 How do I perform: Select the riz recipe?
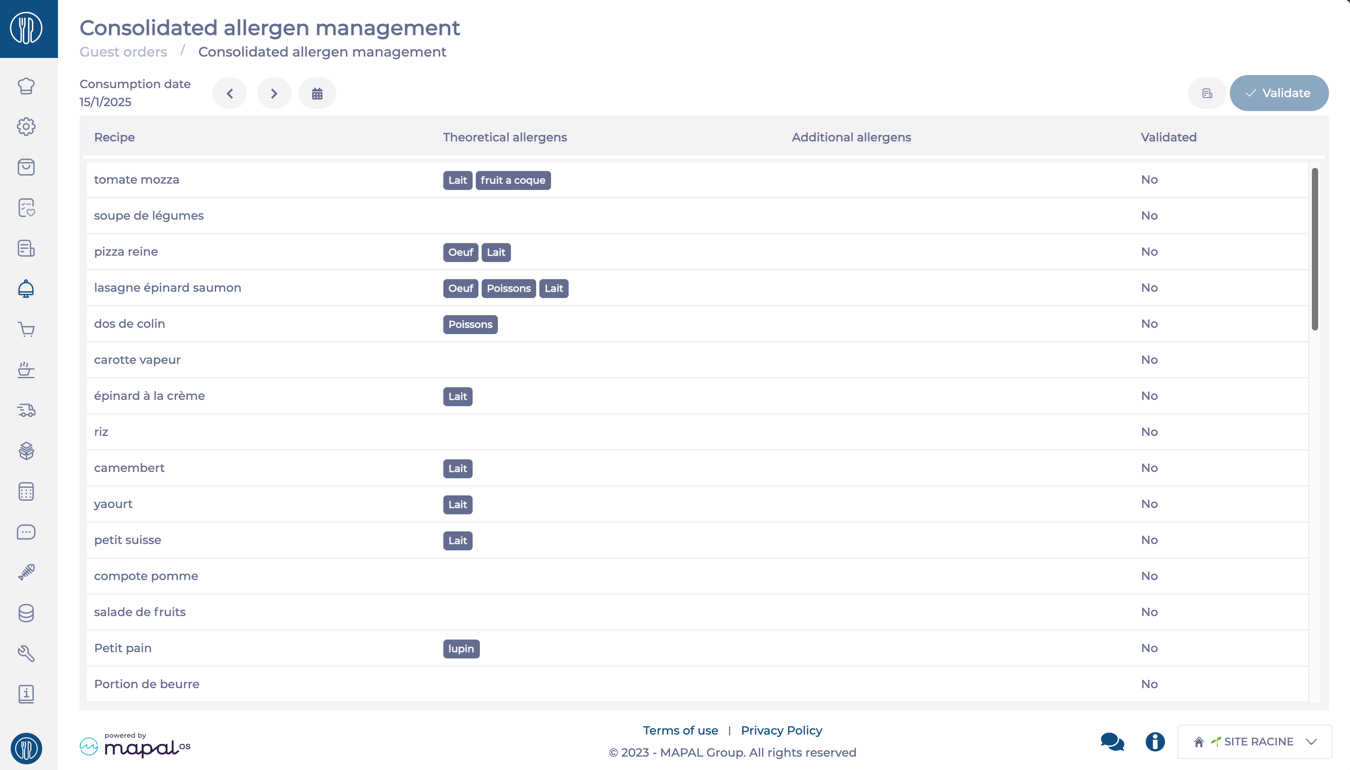click(697, 432)
